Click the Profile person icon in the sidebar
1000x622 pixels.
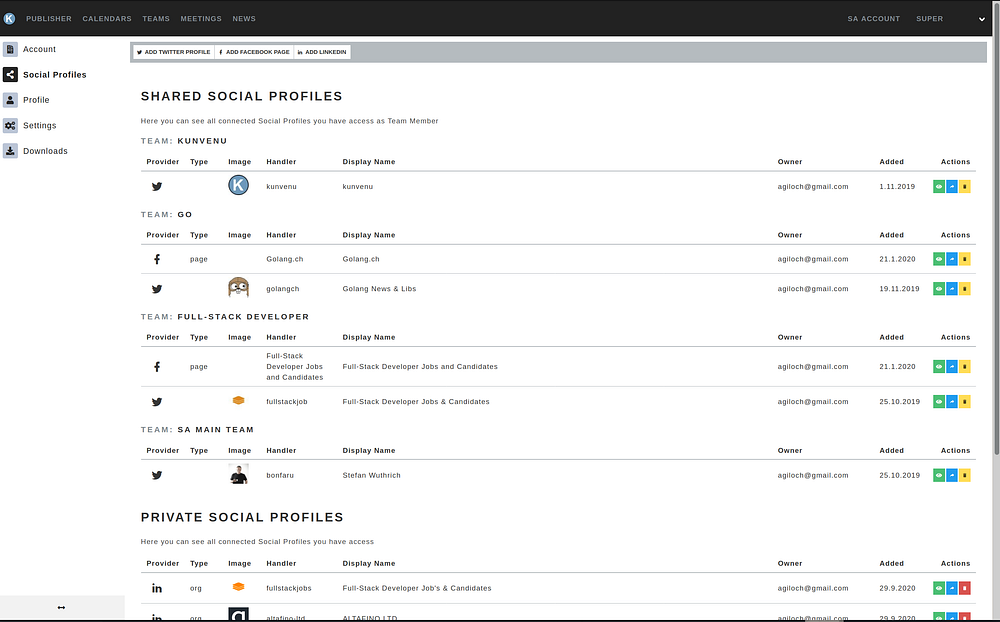coord(10,100)
